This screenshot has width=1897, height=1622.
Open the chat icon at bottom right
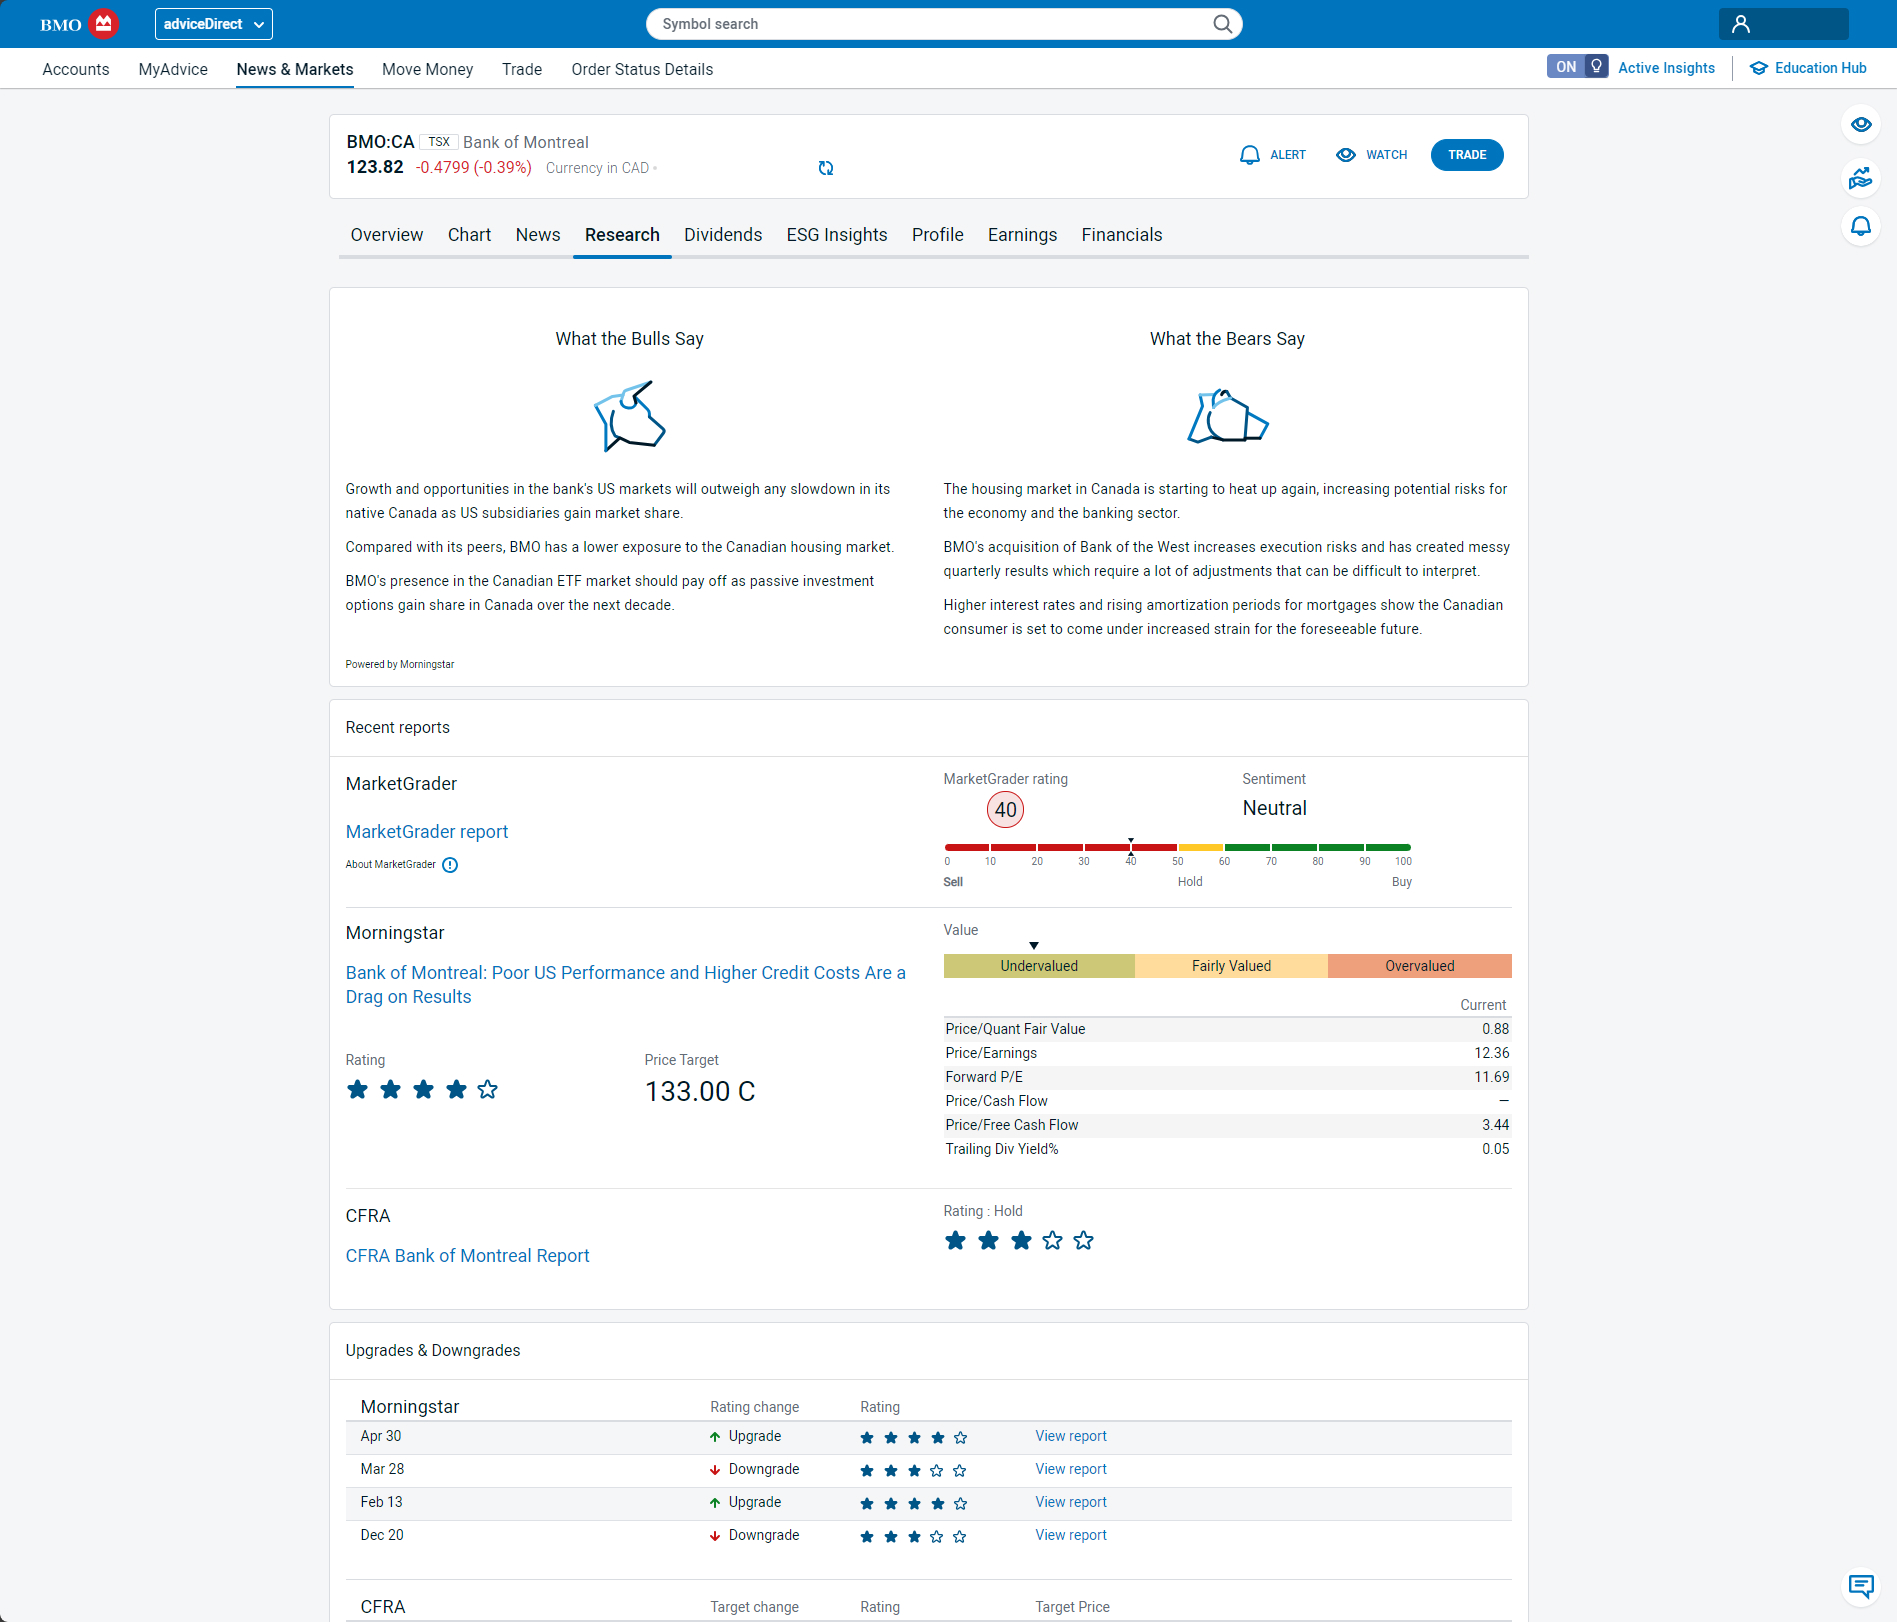tap(1860, 1585)
